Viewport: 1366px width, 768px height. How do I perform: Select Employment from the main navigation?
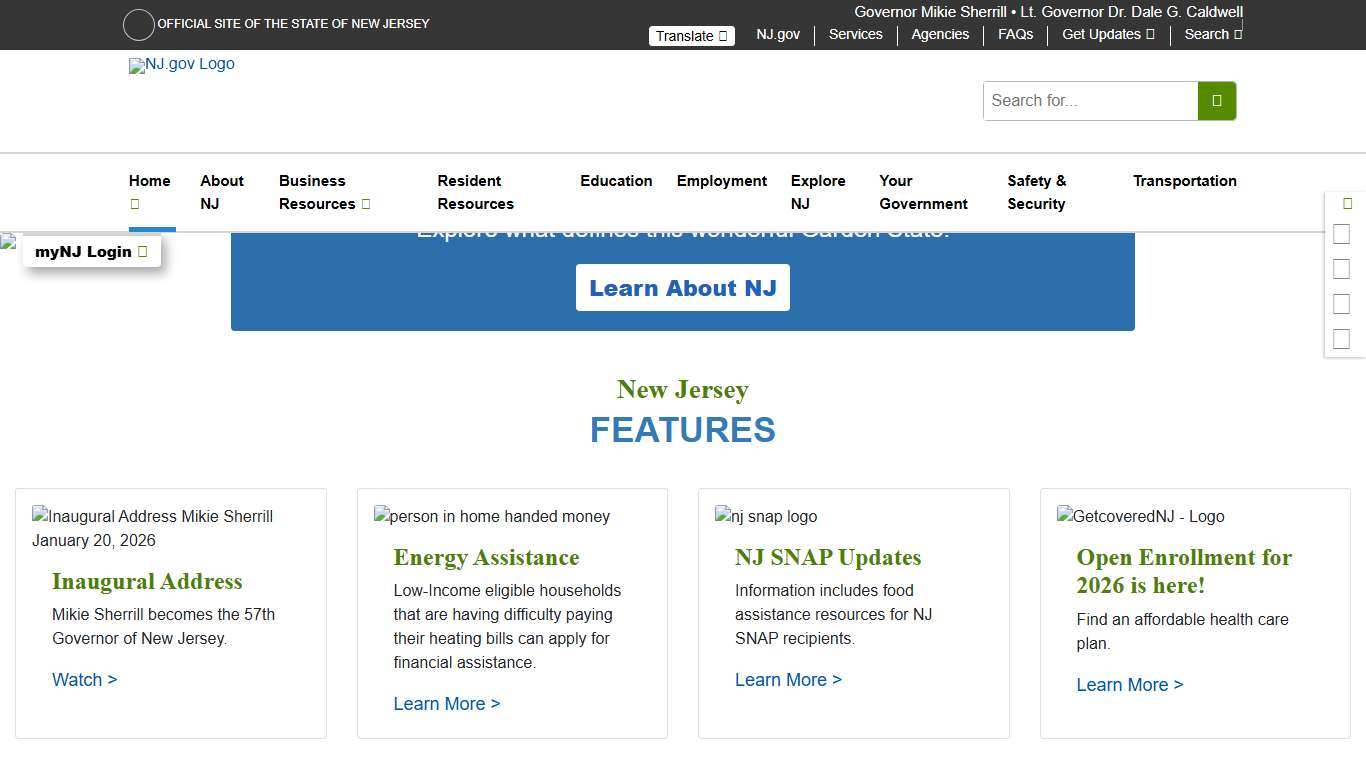point(722,181)
